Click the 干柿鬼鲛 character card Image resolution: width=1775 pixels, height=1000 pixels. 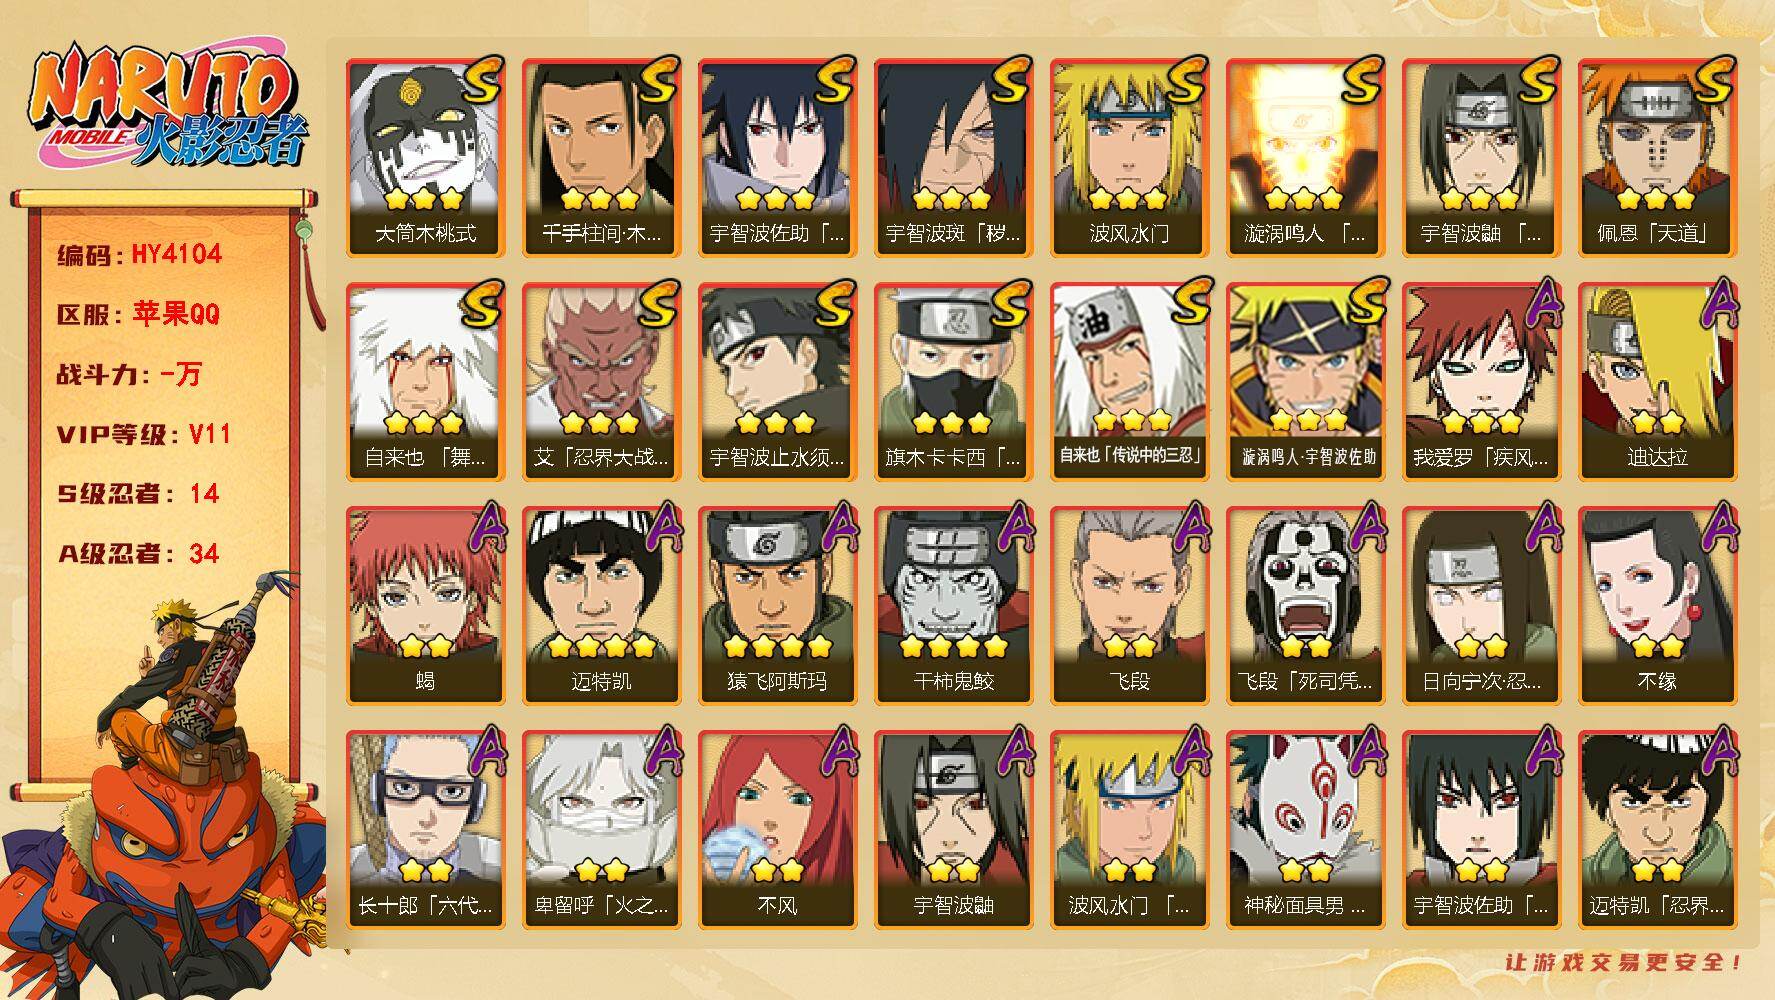pos(954,606)
